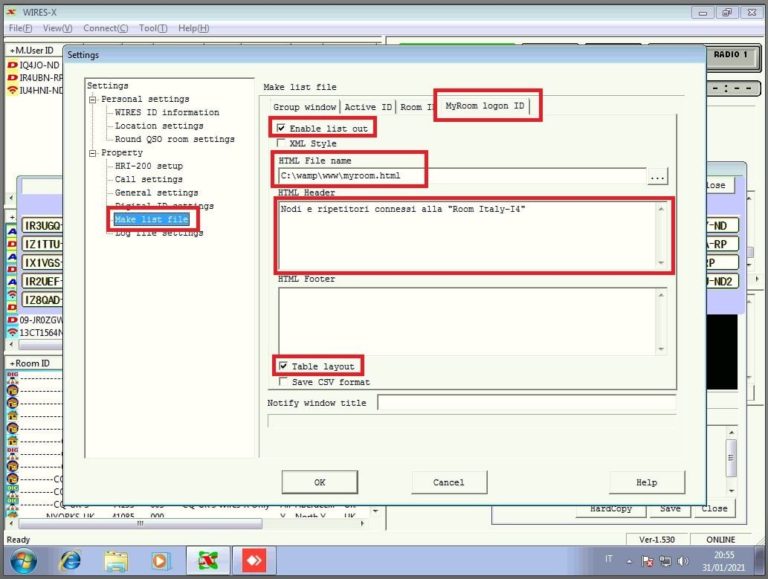Image resolution: width=768 pixels, height=579 pixels.
Task: Launch Internet Explorer from taskbar
Action: tap(70, 561)
